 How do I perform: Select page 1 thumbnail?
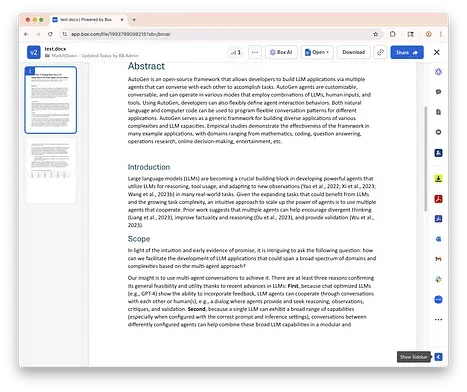pyautogui.click(x=50, y=100)
